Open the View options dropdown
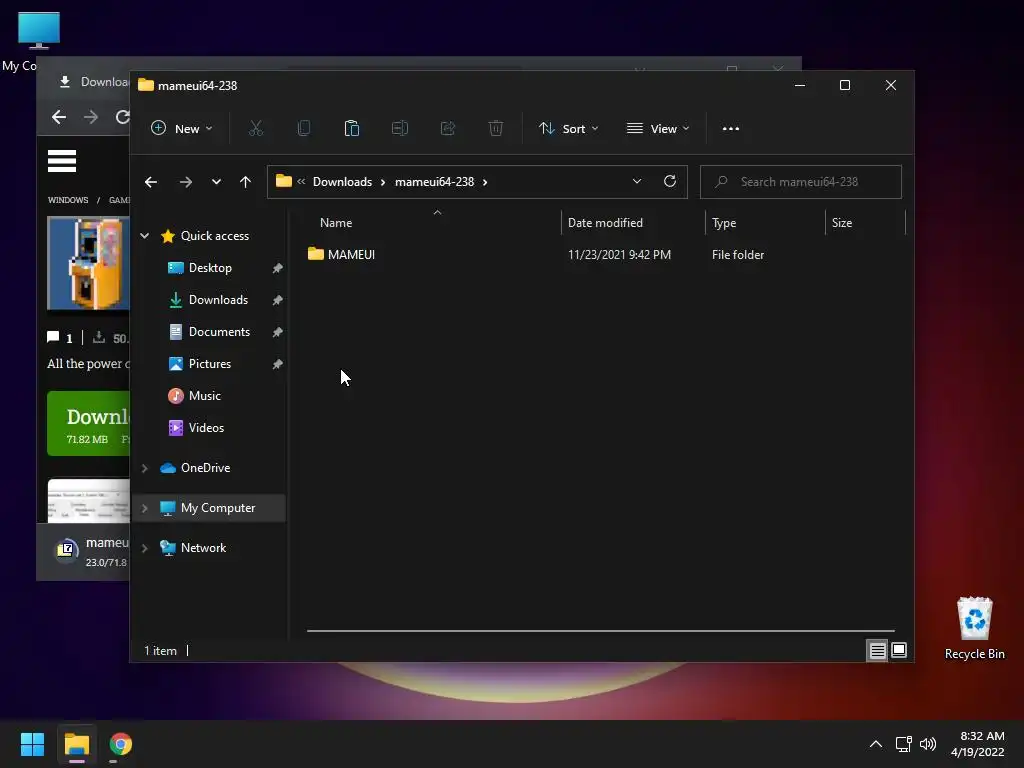Viewport: 1024px width, 768px height. click(x=658, y=129)
